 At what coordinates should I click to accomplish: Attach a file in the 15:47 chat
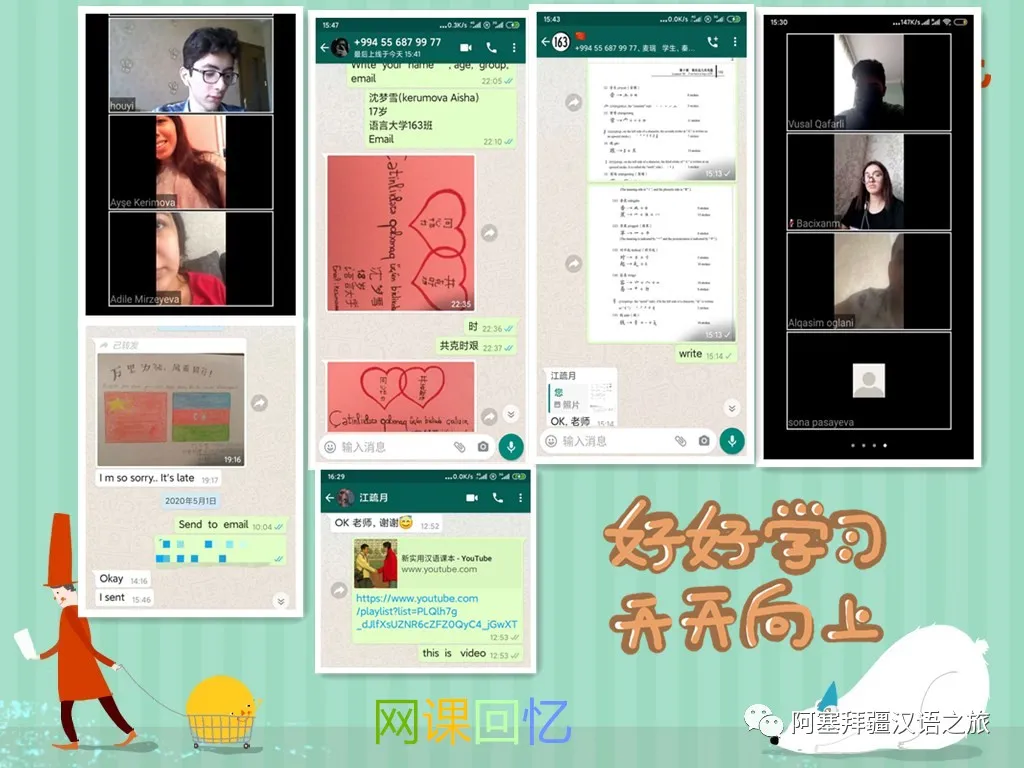(x=460, y=447)
